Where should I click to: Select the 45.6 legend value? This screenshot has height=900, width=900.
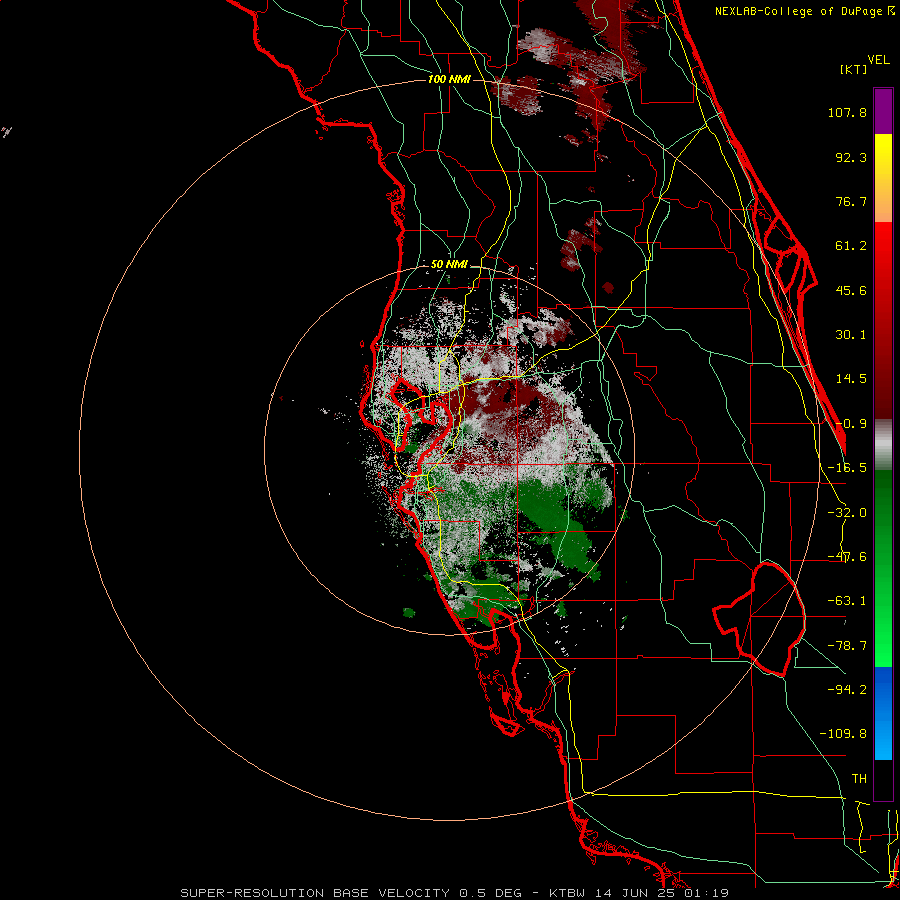pyautogui.click(x=851, y=290)
